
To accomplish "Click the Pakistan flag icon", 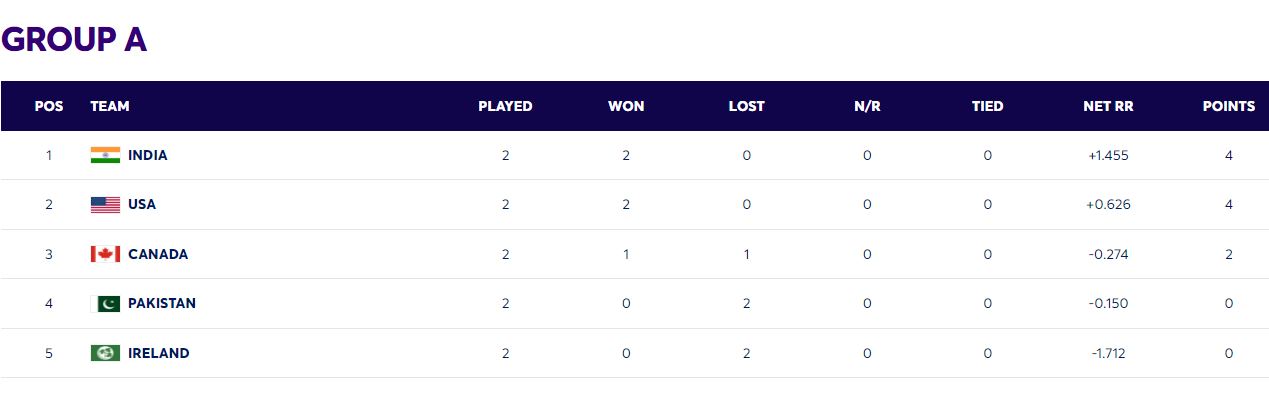I will click(105, 304).
